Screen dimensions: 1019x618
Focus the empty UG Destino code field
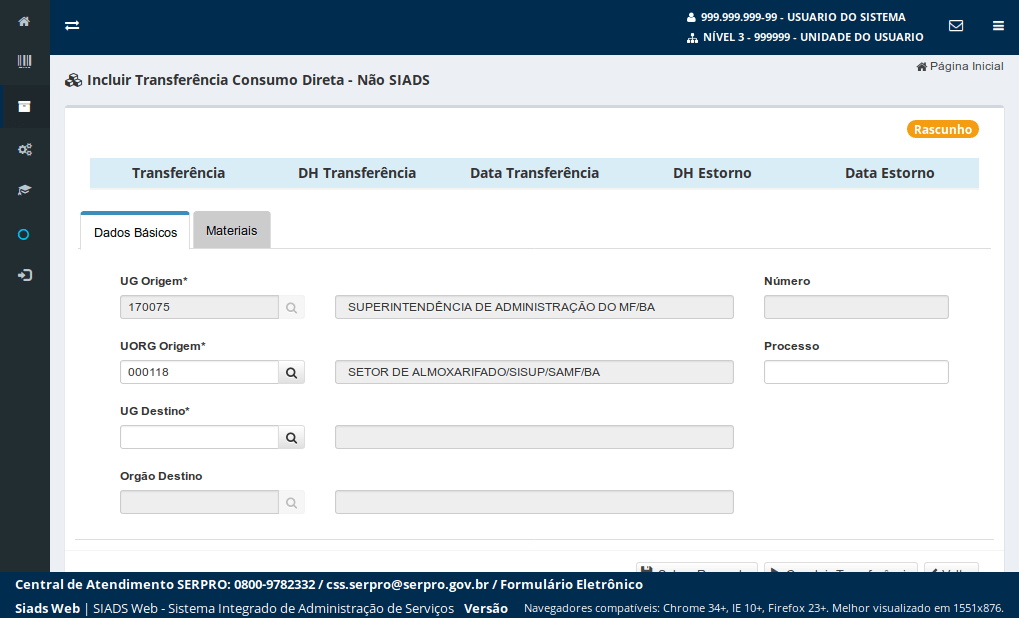point(200,437)
